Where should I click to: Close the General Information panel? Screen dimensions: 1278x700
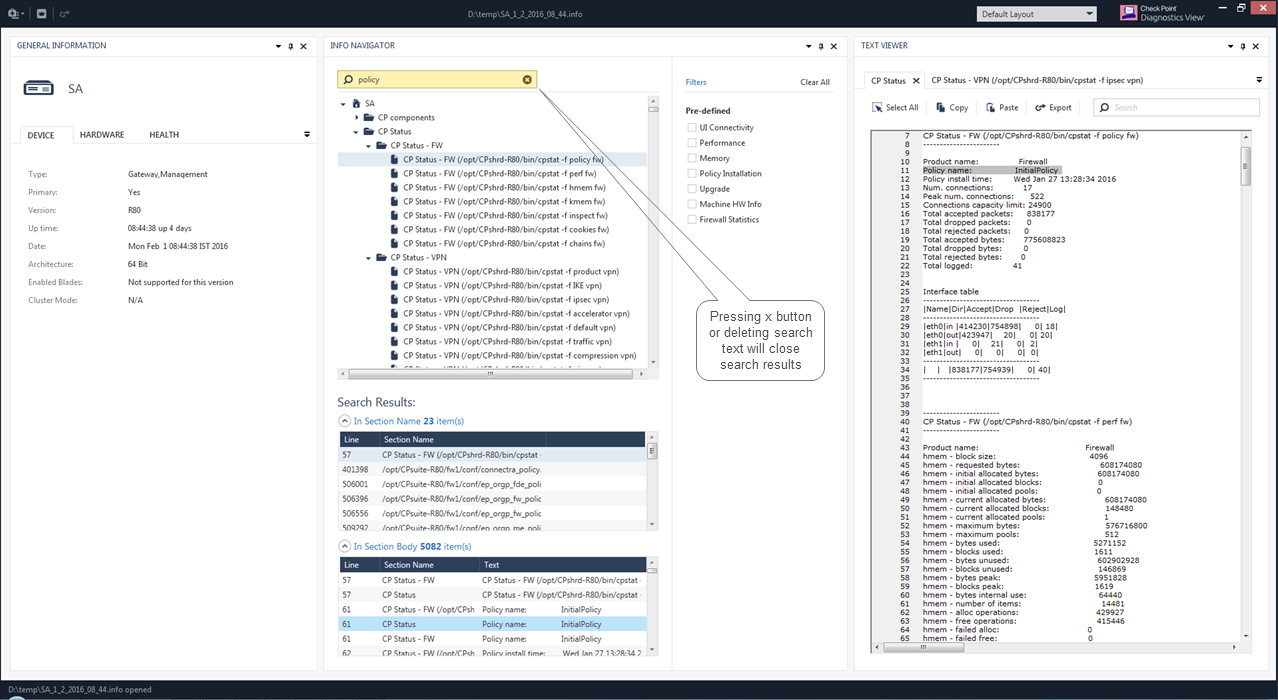tap(304, 46)
